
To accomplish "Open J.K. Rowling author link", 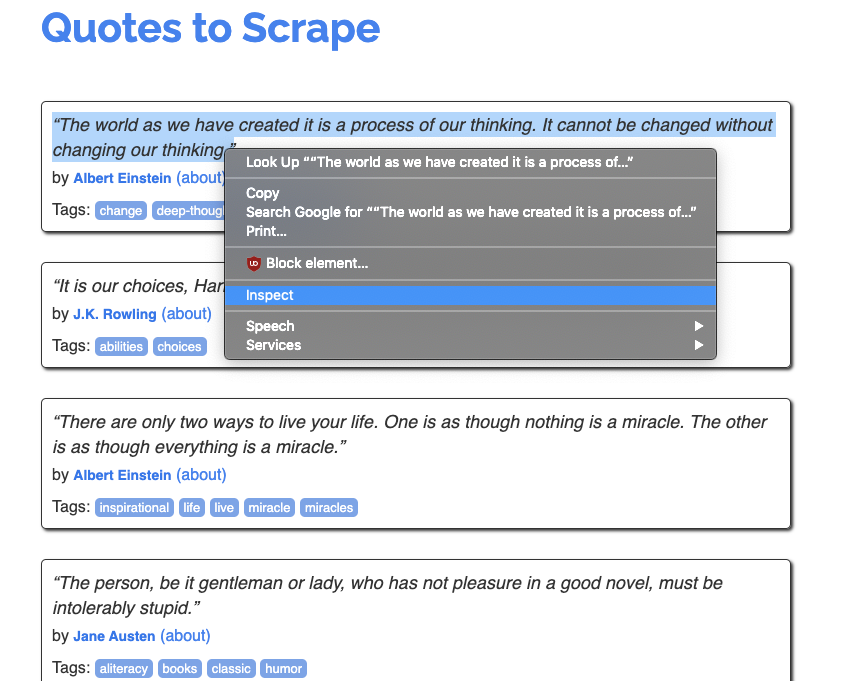I will click(114, 314).
